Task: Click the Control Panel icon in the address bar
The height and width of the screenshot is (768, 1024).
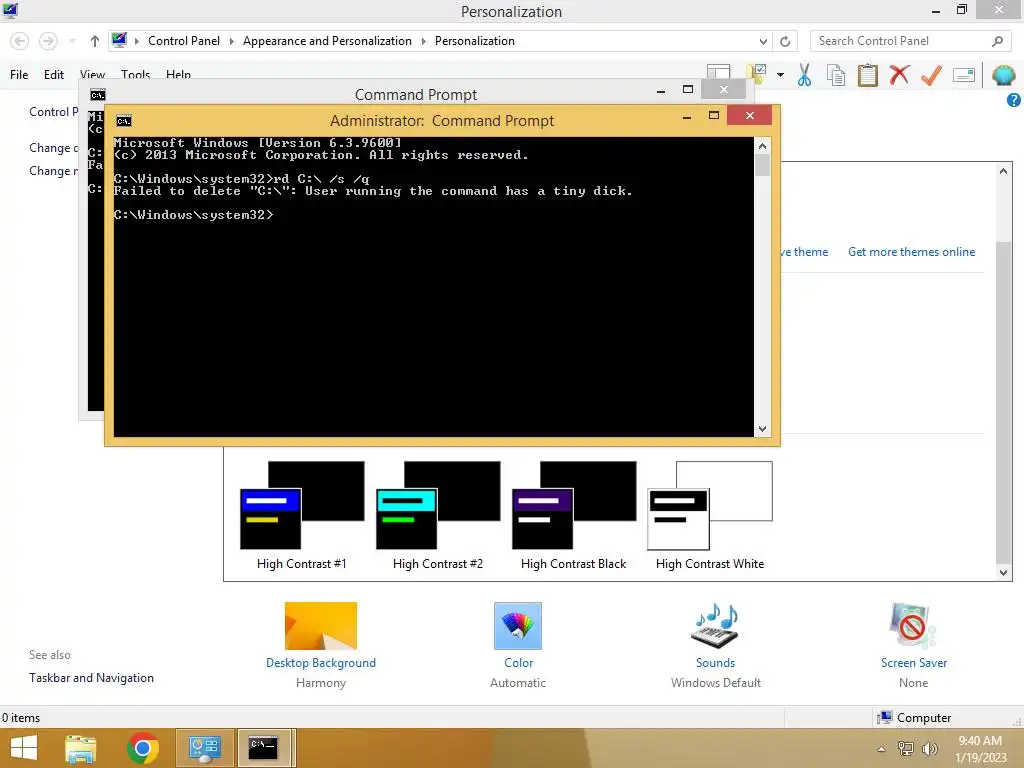Action: [119, 40]
